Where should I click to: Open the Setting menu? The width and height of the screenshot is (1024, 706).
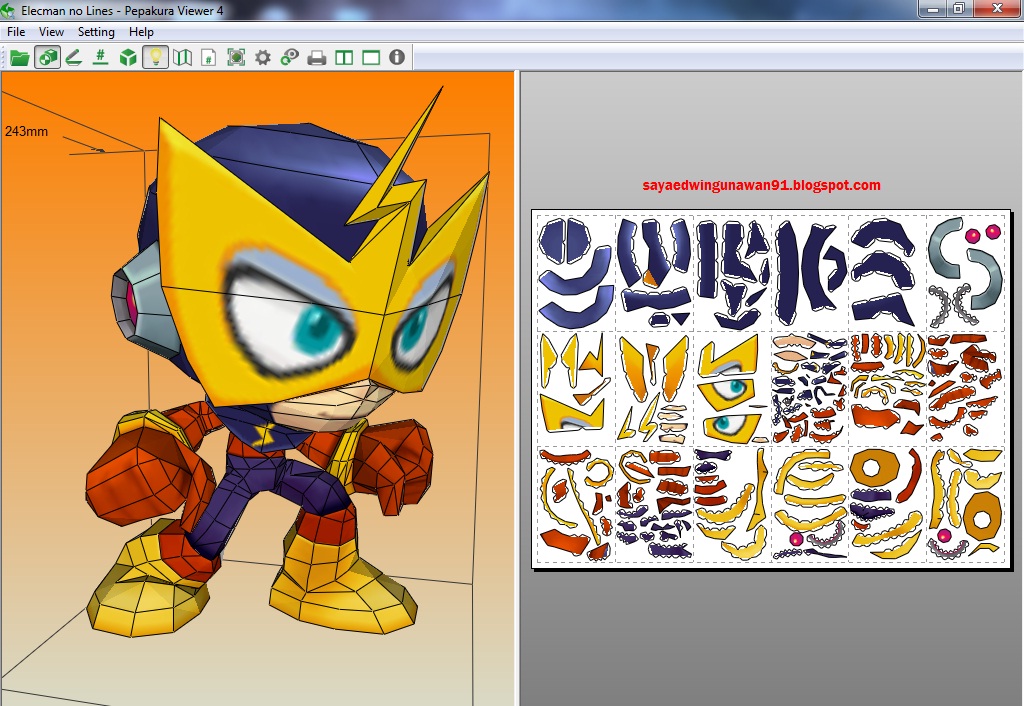click(96, 31)
